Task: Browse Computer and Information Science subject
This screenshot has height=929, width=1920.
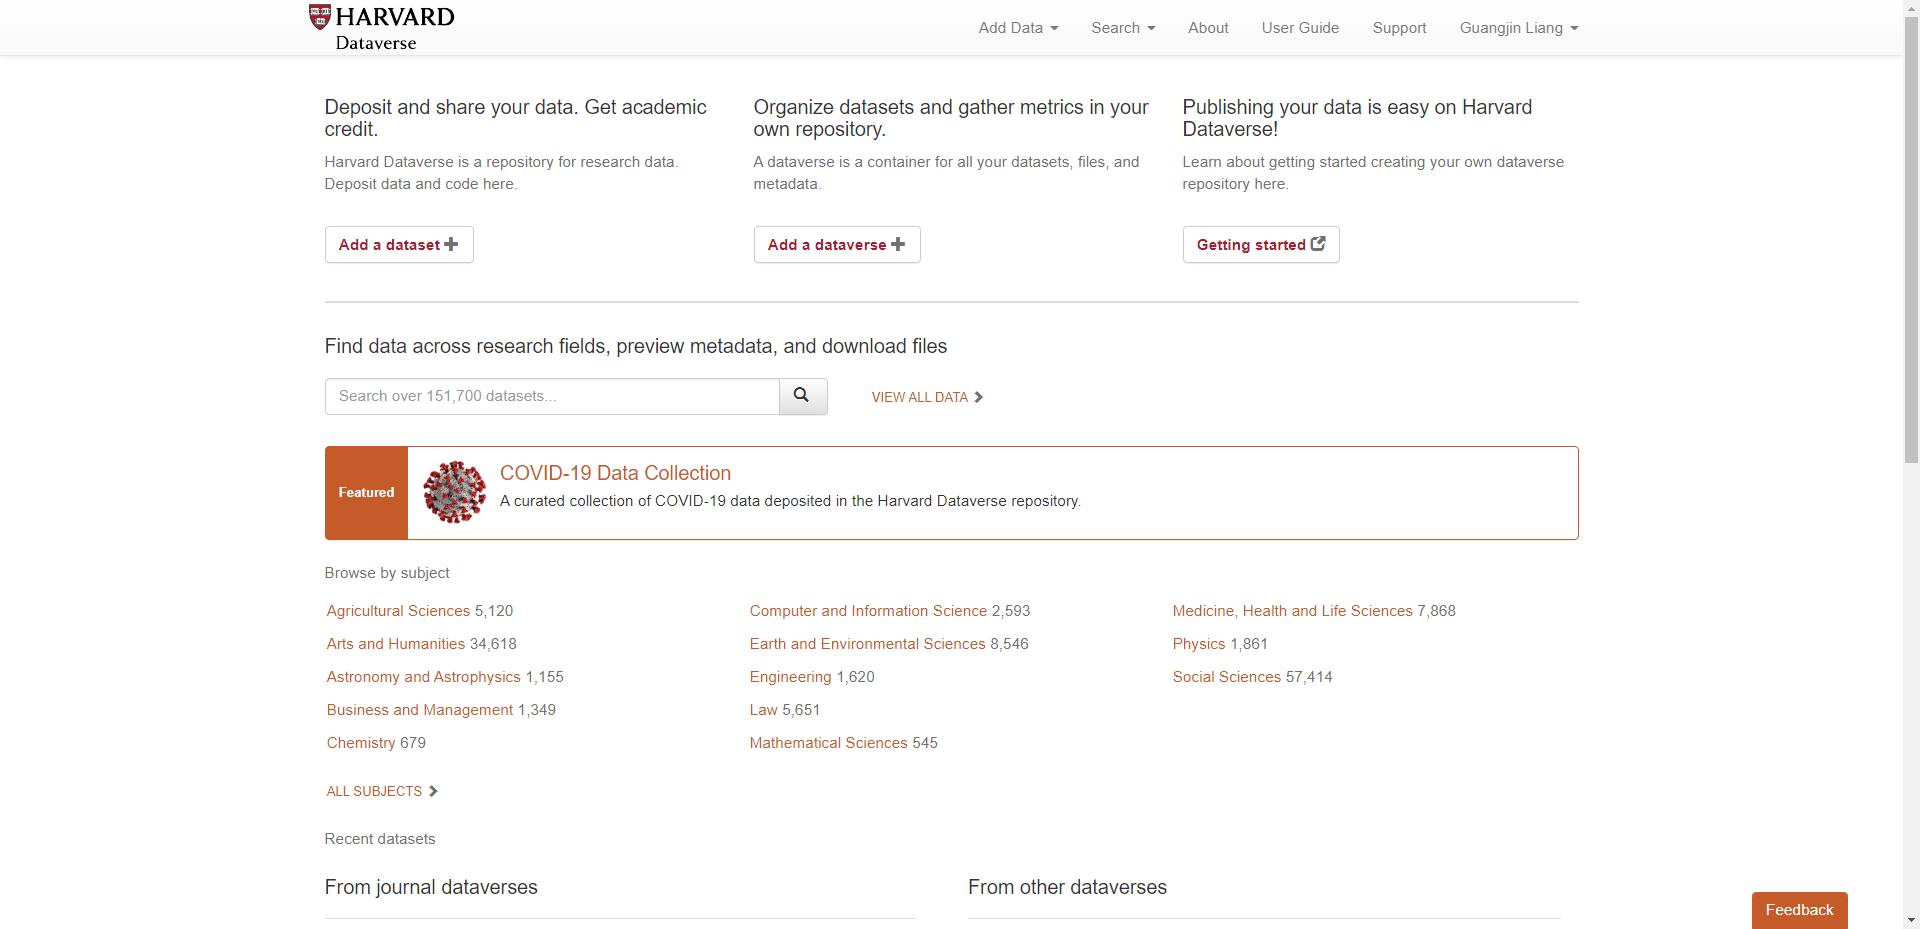Action: point(868,611)
